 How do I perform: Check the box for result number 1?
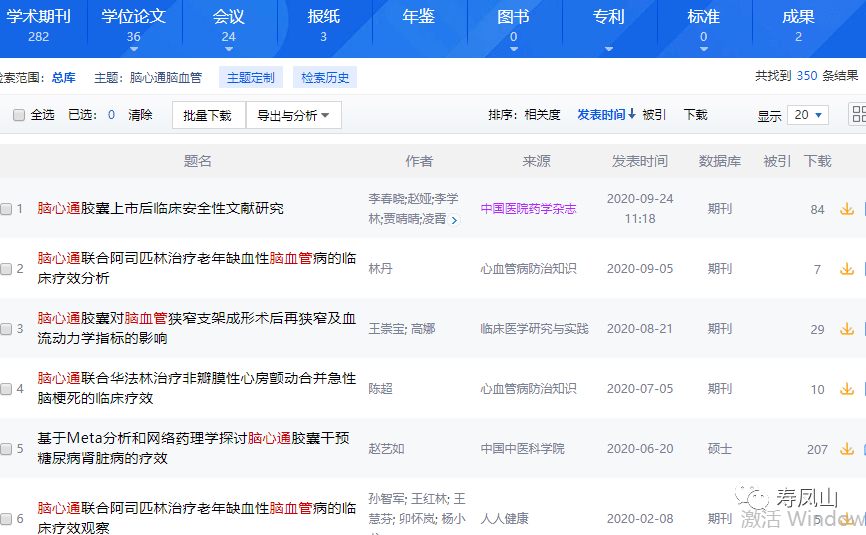(x=6, y=209)
